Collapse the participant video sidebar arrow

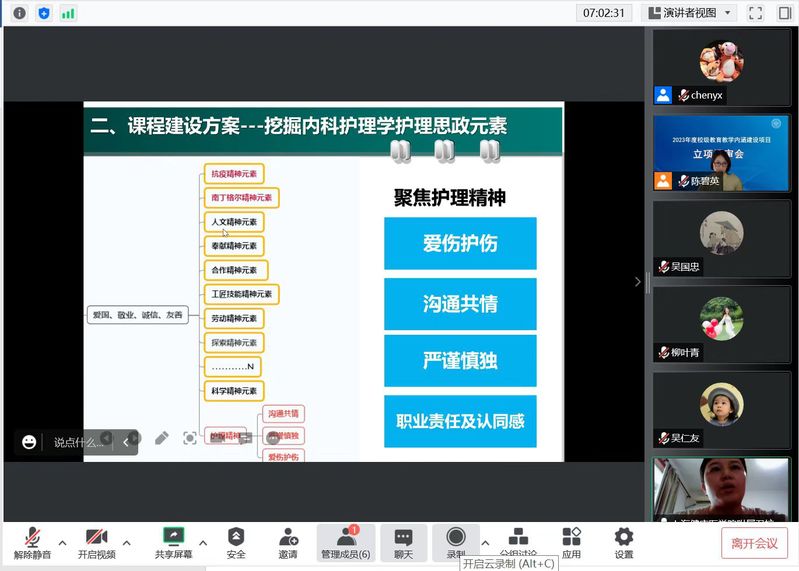(x=638, y=282)
